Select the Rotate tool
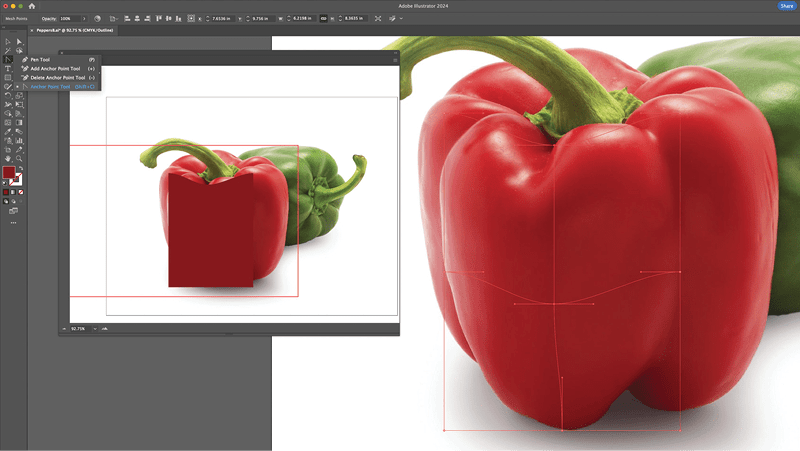This screenshot has height=451, width=800. (x=8, y=95)
